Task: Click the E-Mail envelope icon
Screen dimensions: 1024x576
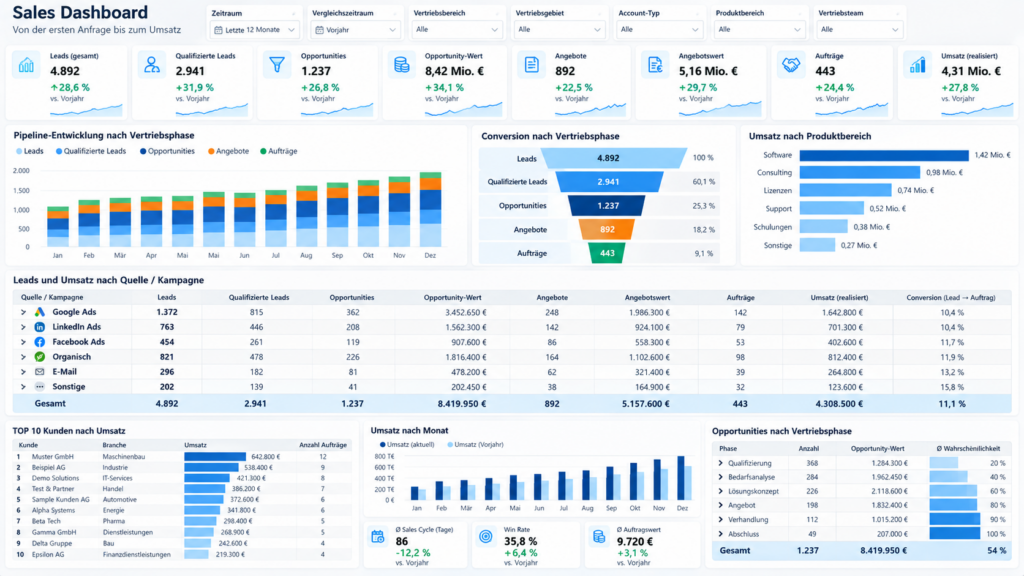Action: pyautogui.click(x=40, y=372)
